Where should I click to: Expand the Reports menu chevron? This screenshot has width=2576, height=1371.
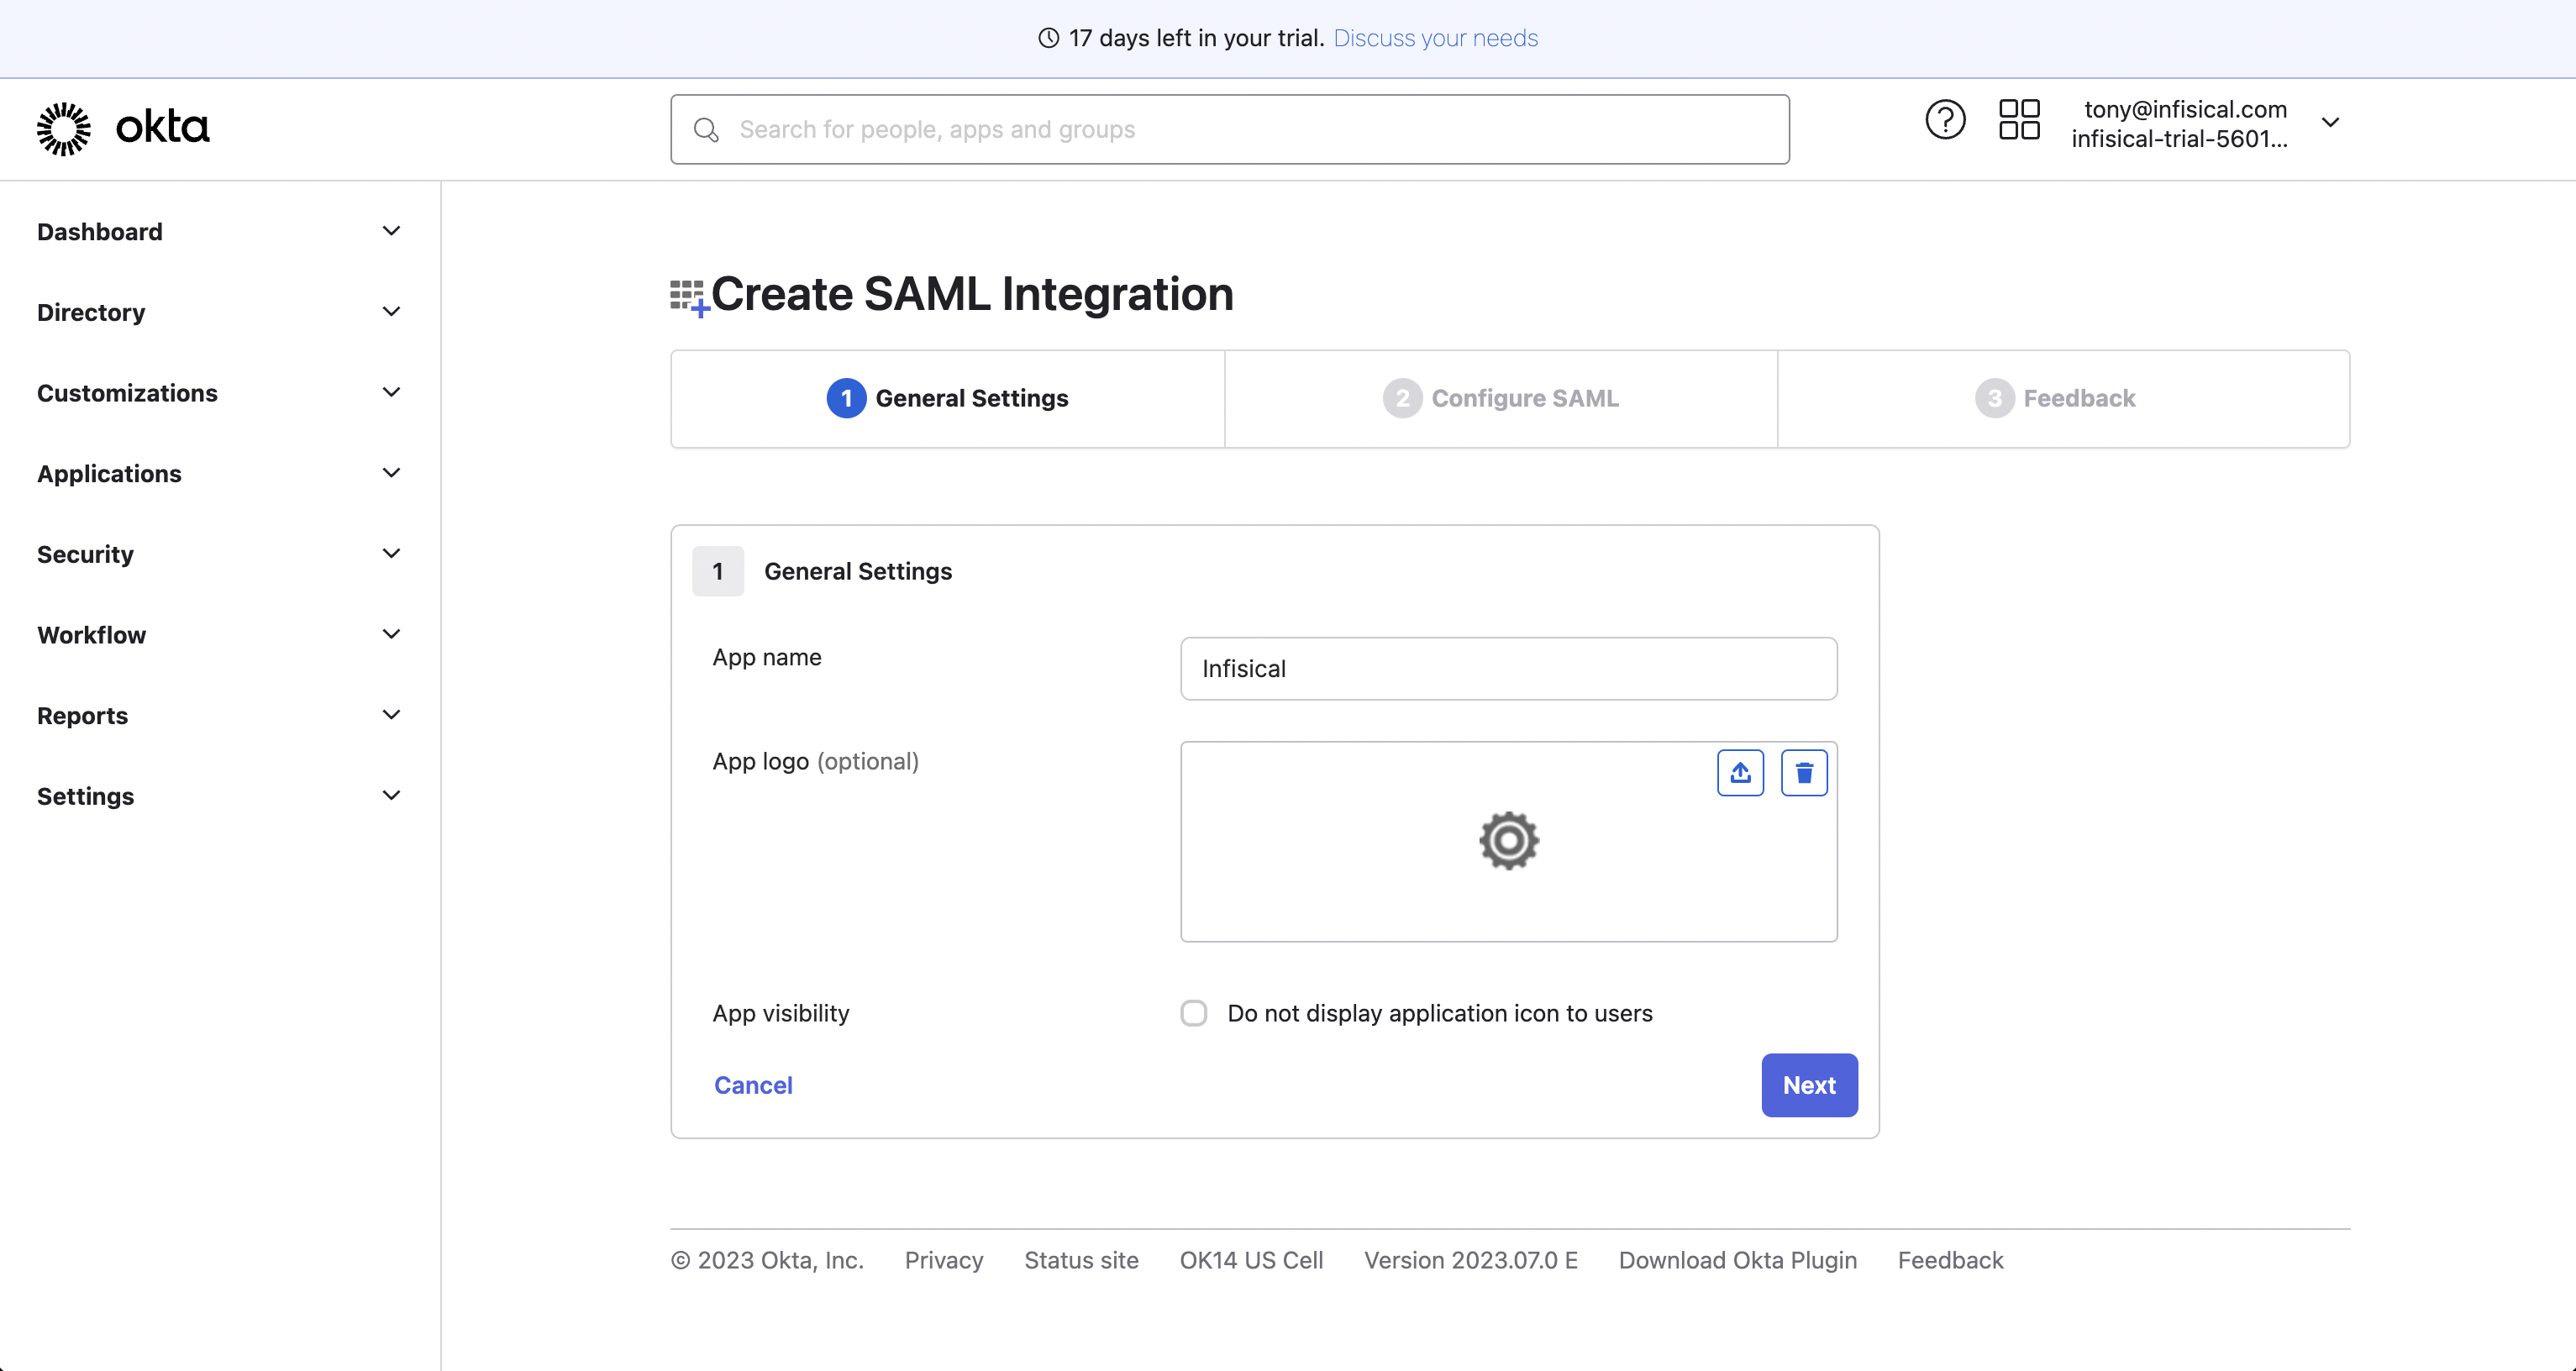(391, 715)
